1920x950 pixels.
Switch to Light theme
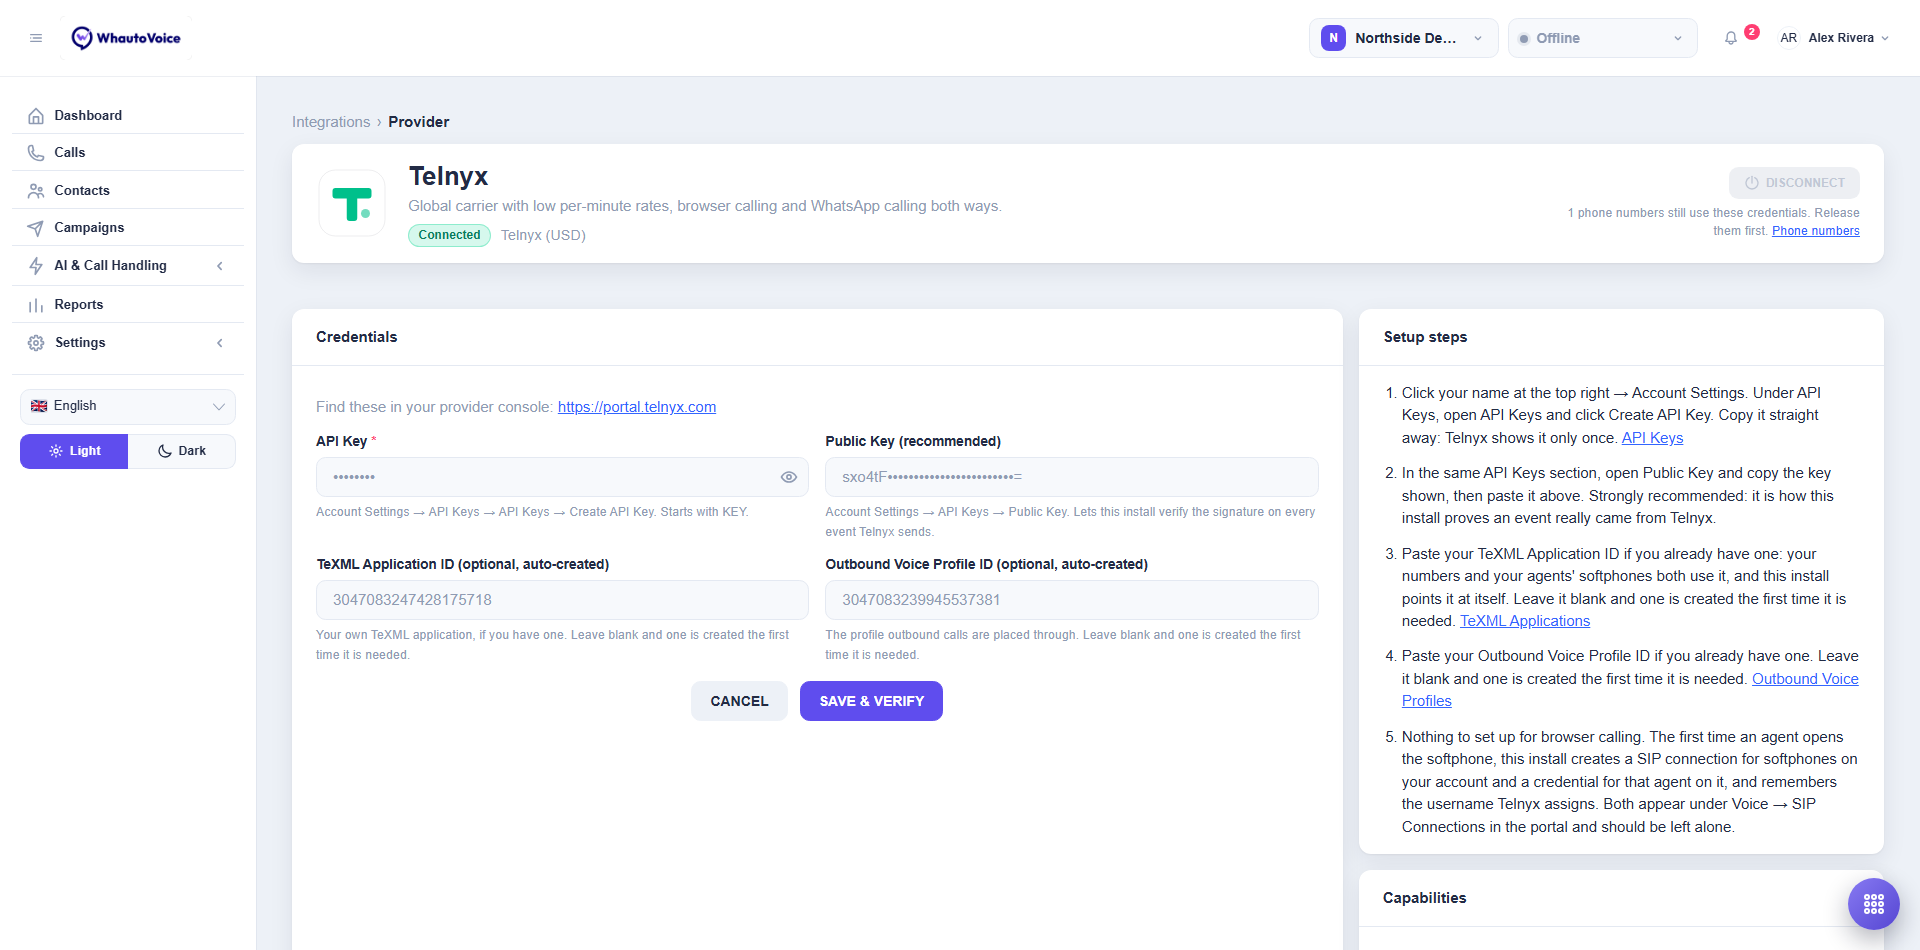74,451
